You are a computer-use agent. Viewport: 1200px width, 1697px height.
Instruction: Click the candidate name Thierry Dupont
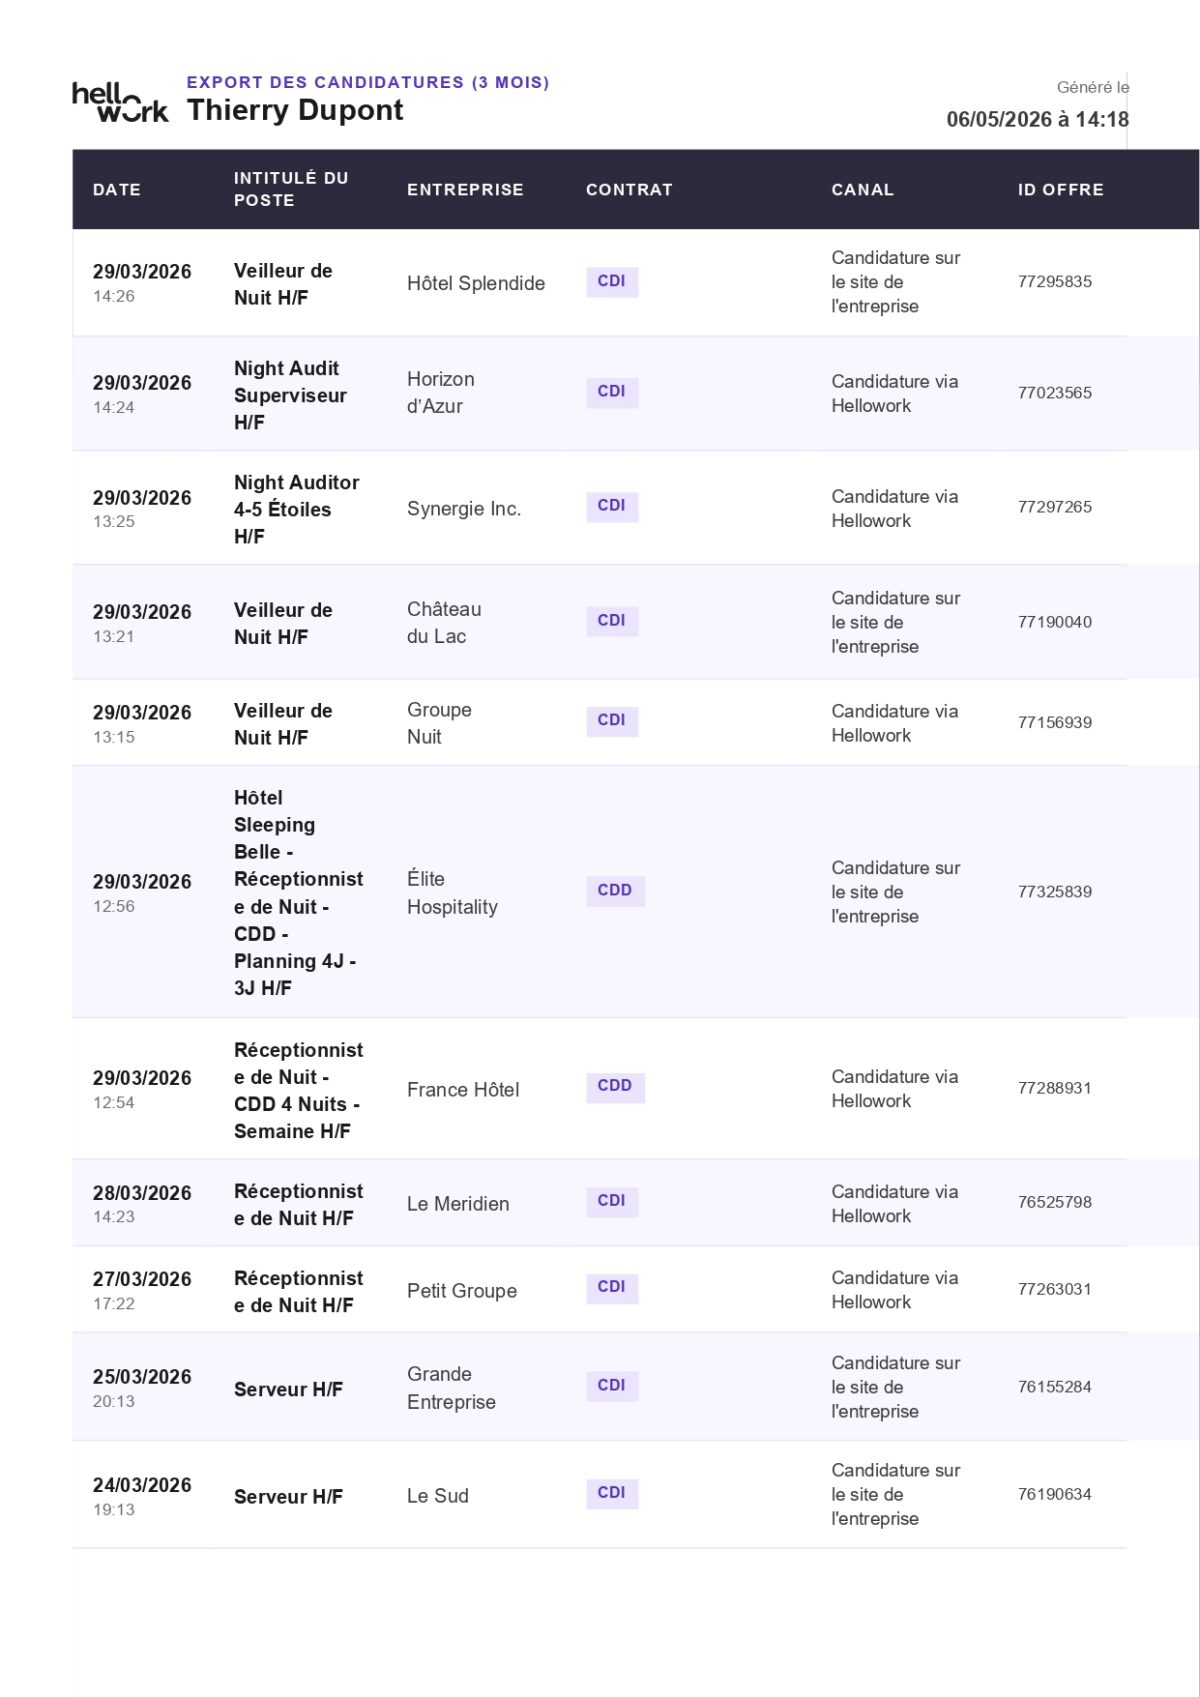[x=295, y=110]
